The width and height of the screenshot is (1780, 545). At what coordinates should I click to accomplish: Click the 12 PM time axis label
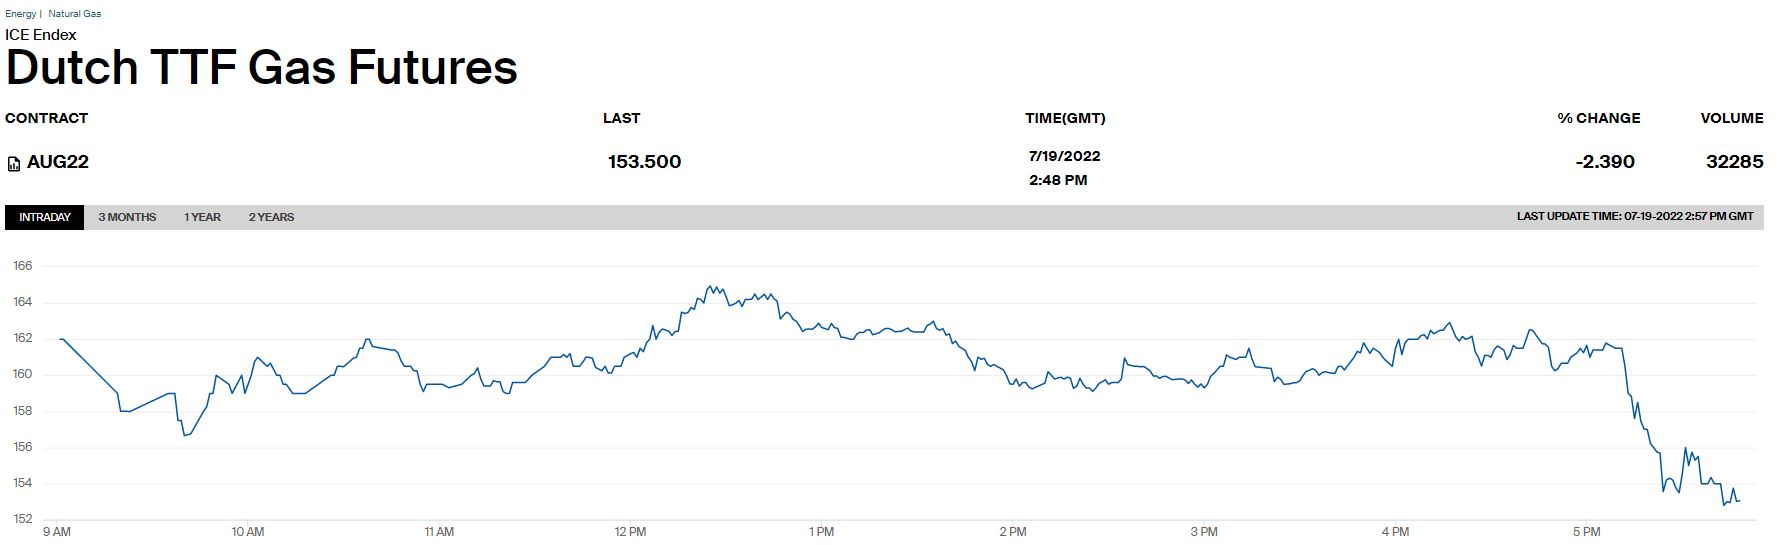(x=630, y=532)
